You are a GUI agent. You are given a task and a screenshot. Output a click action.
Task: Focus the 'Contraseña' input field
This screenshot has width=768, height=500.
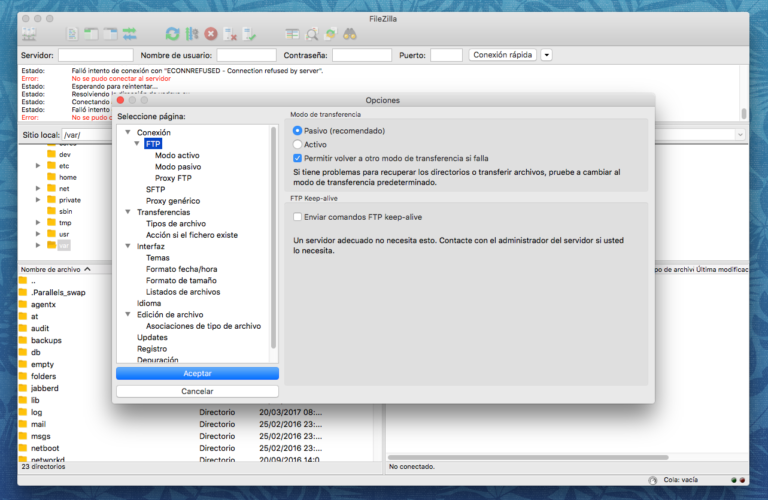click(x=362, y=55)
